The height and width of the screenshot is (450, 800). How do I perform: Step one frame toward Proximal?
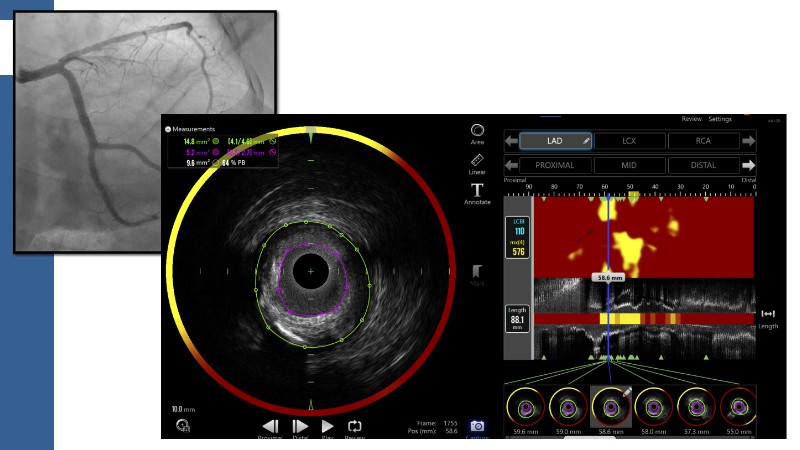coord(271,426)
